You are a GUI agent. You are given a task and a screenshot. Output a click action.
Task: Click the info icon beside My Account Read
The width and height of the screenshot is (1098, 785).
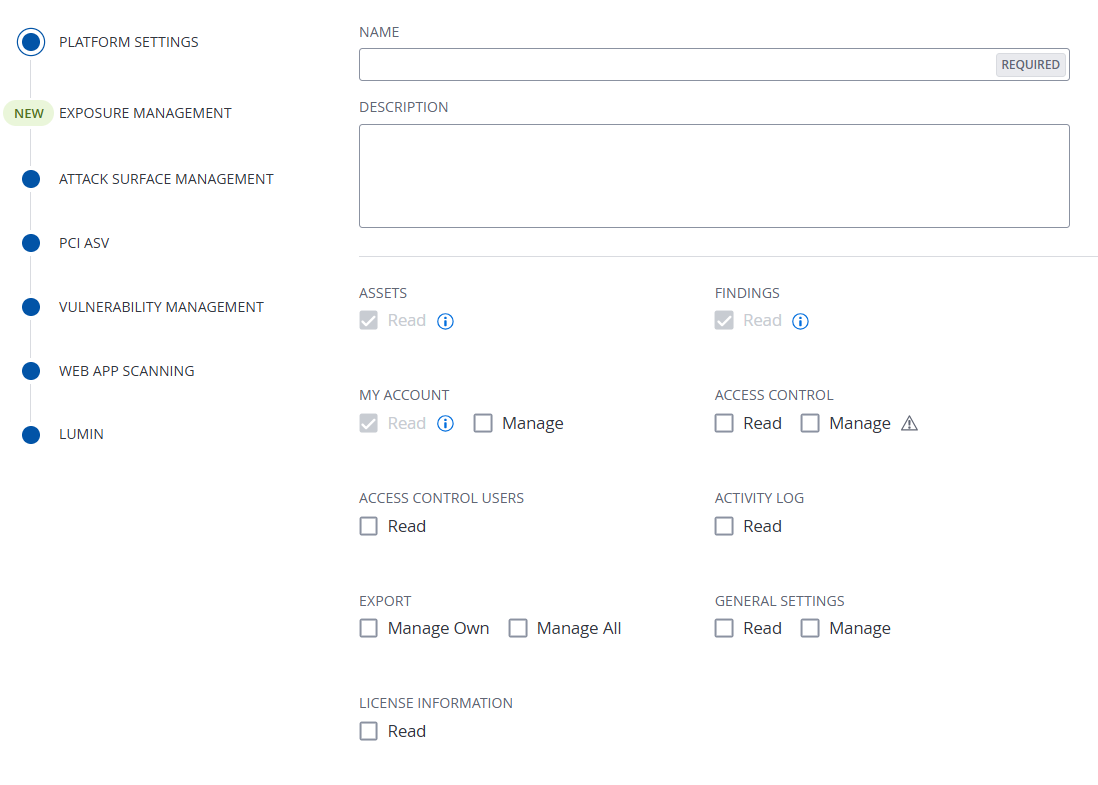tap(446, 423)
